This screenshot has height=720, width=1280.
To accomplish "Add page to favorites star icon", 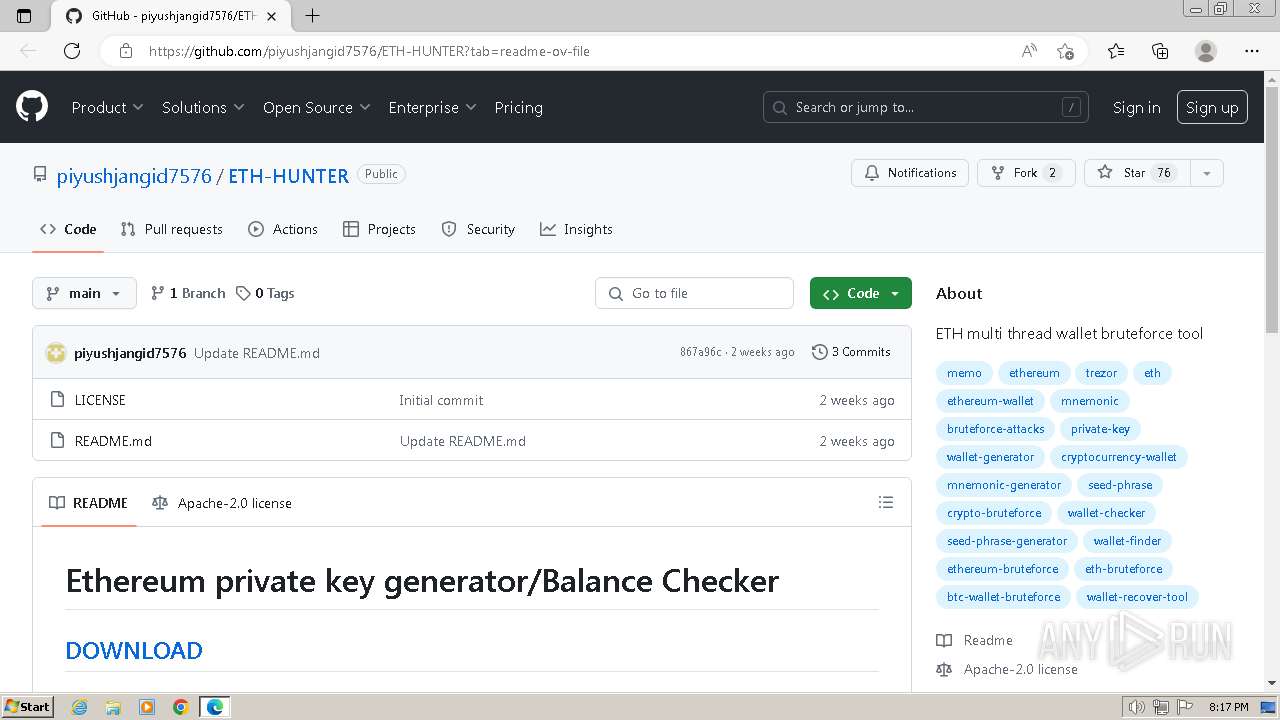I will pos(1065,51).
